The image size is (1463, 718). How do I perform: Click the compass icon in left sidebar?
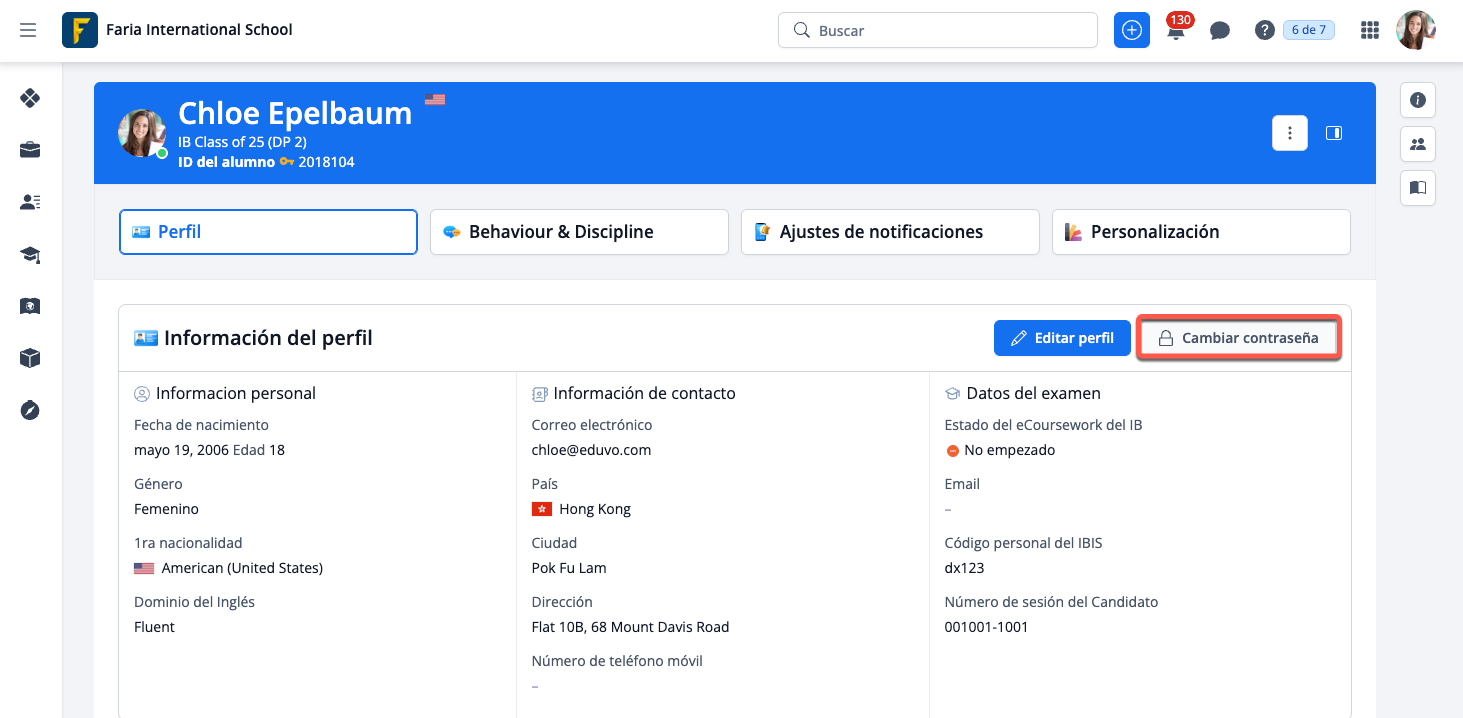click(x=30, y=410)
